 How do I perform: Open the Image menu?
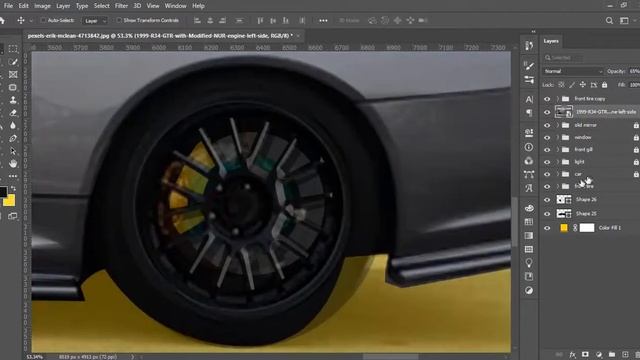[x=42, y=6]
